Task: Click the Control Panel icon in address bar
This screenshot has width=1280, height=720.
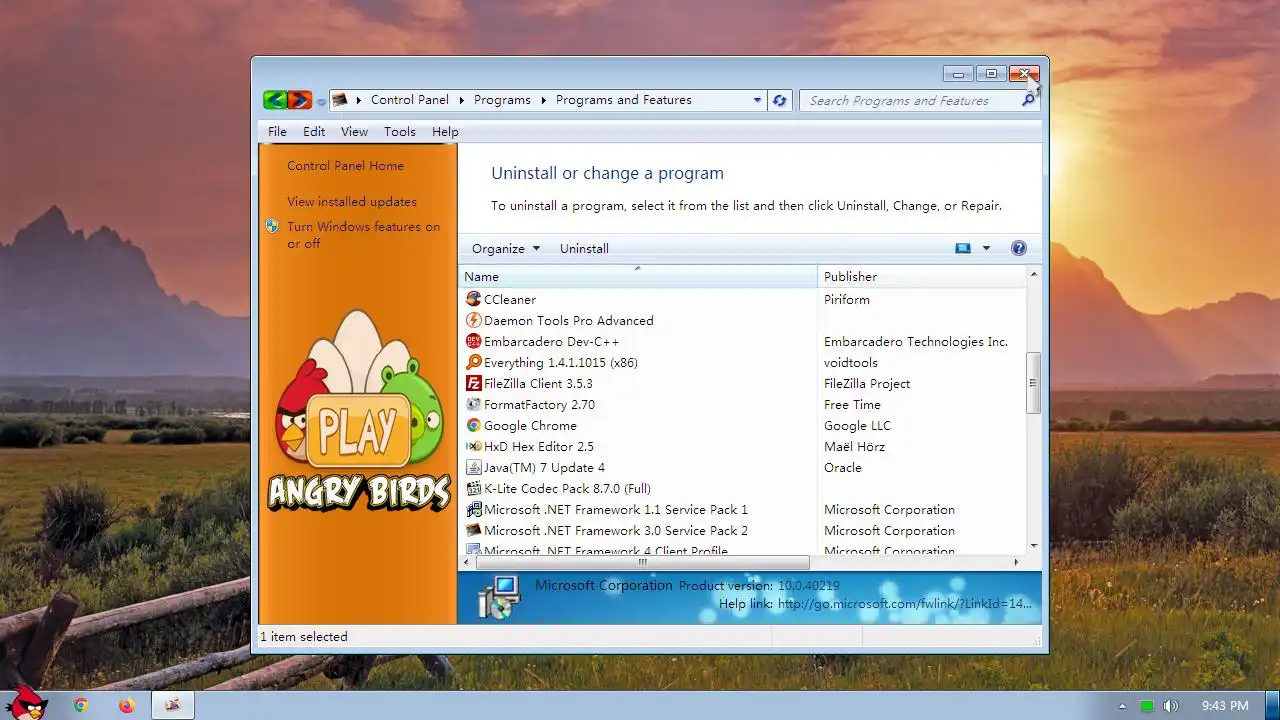Action: [x=340, y=100]
